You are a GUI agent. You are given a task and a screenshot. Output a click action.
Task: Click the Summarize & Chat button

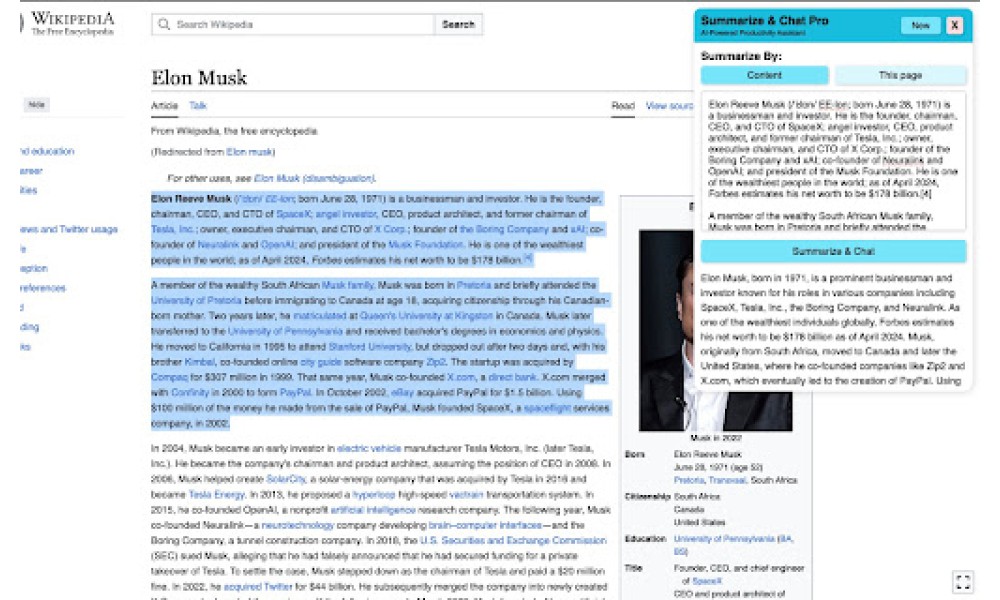pyautogui.click(x=833, y=251)
